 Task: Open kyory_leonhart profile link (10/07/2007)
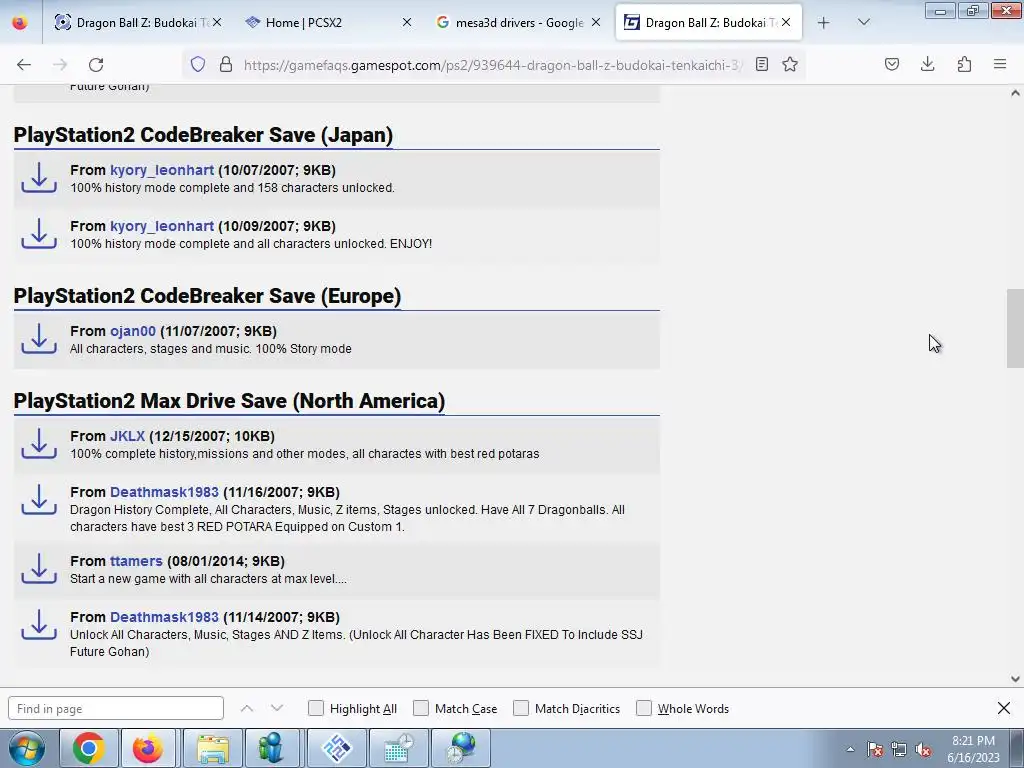(x=162, y=170)
